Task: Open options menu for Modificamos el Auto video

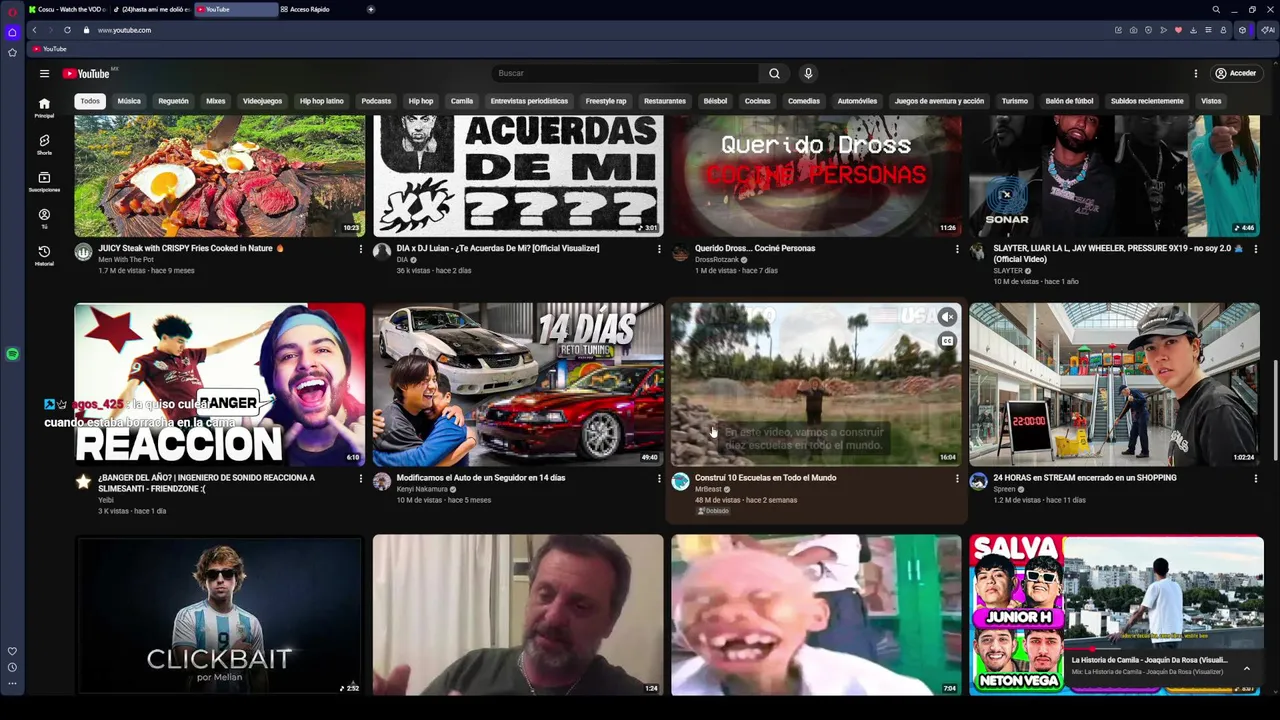Action: click(x=659, y=479)
